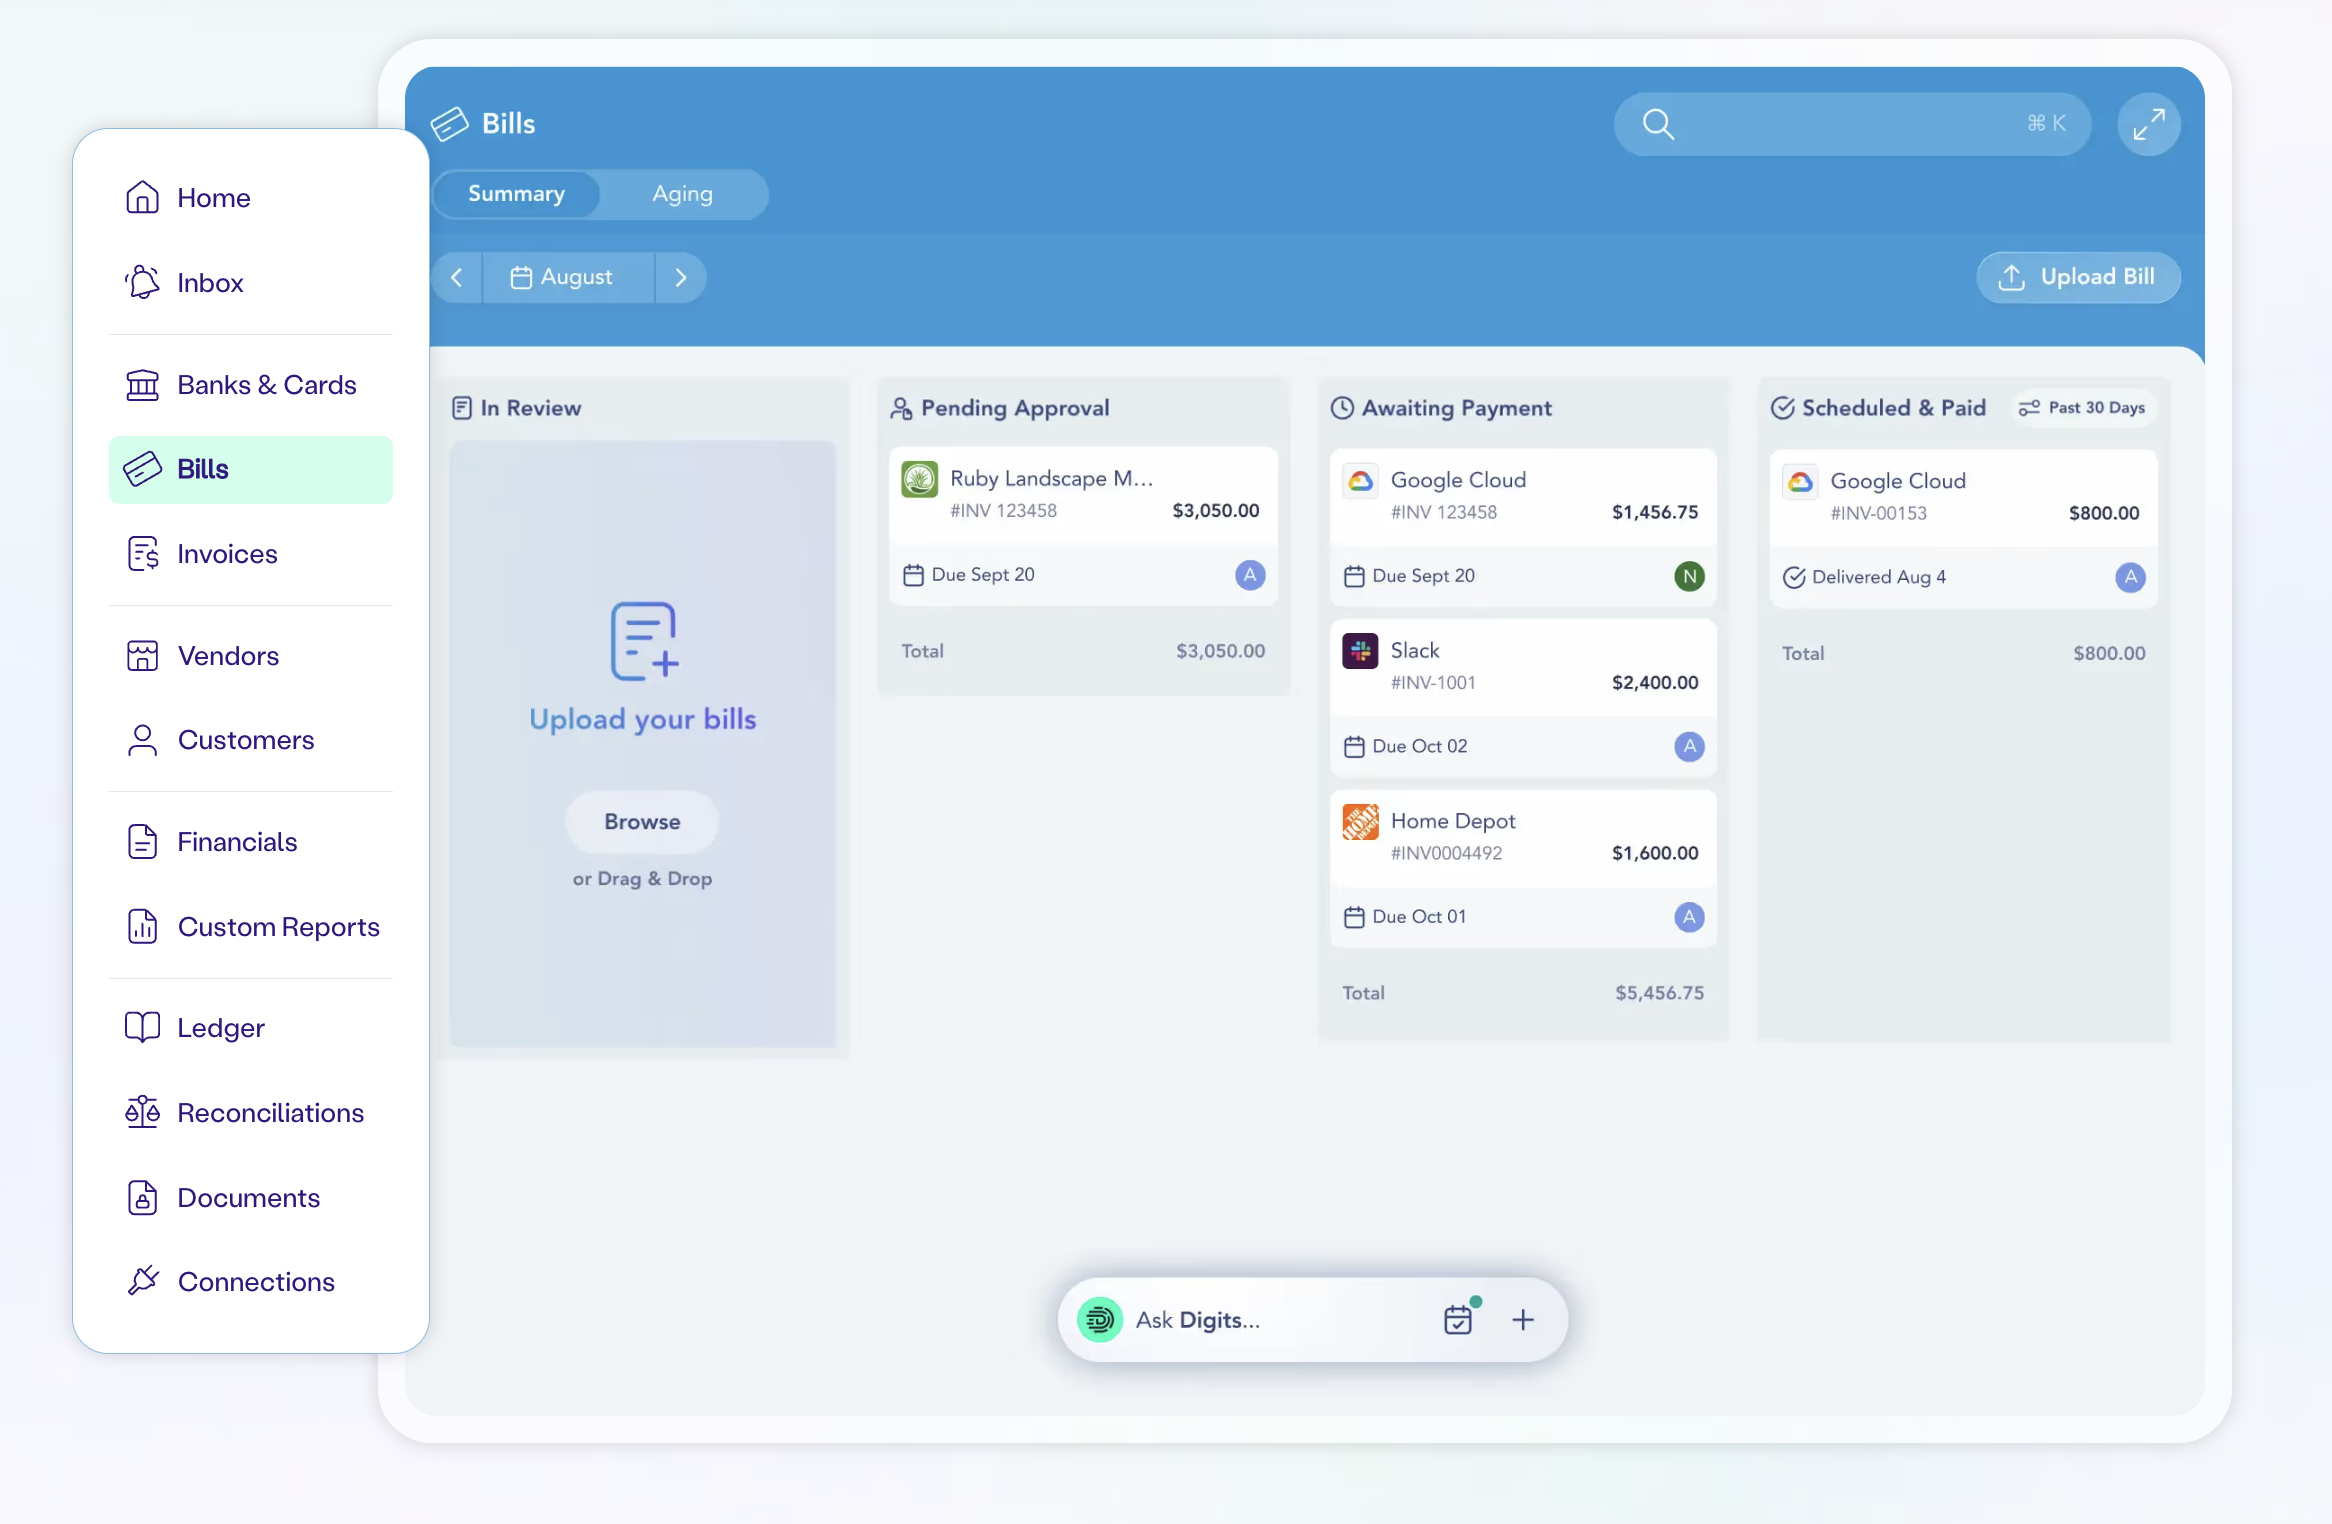Open the August month picker
The image size is (2332, 1524).
[x=568, y=277]
